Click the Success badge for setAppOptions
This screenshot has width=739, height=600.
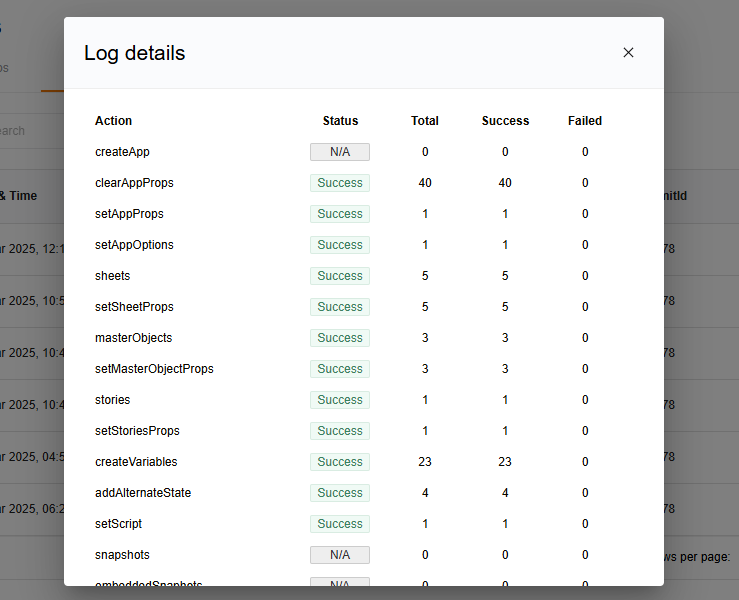pos(340,245)
